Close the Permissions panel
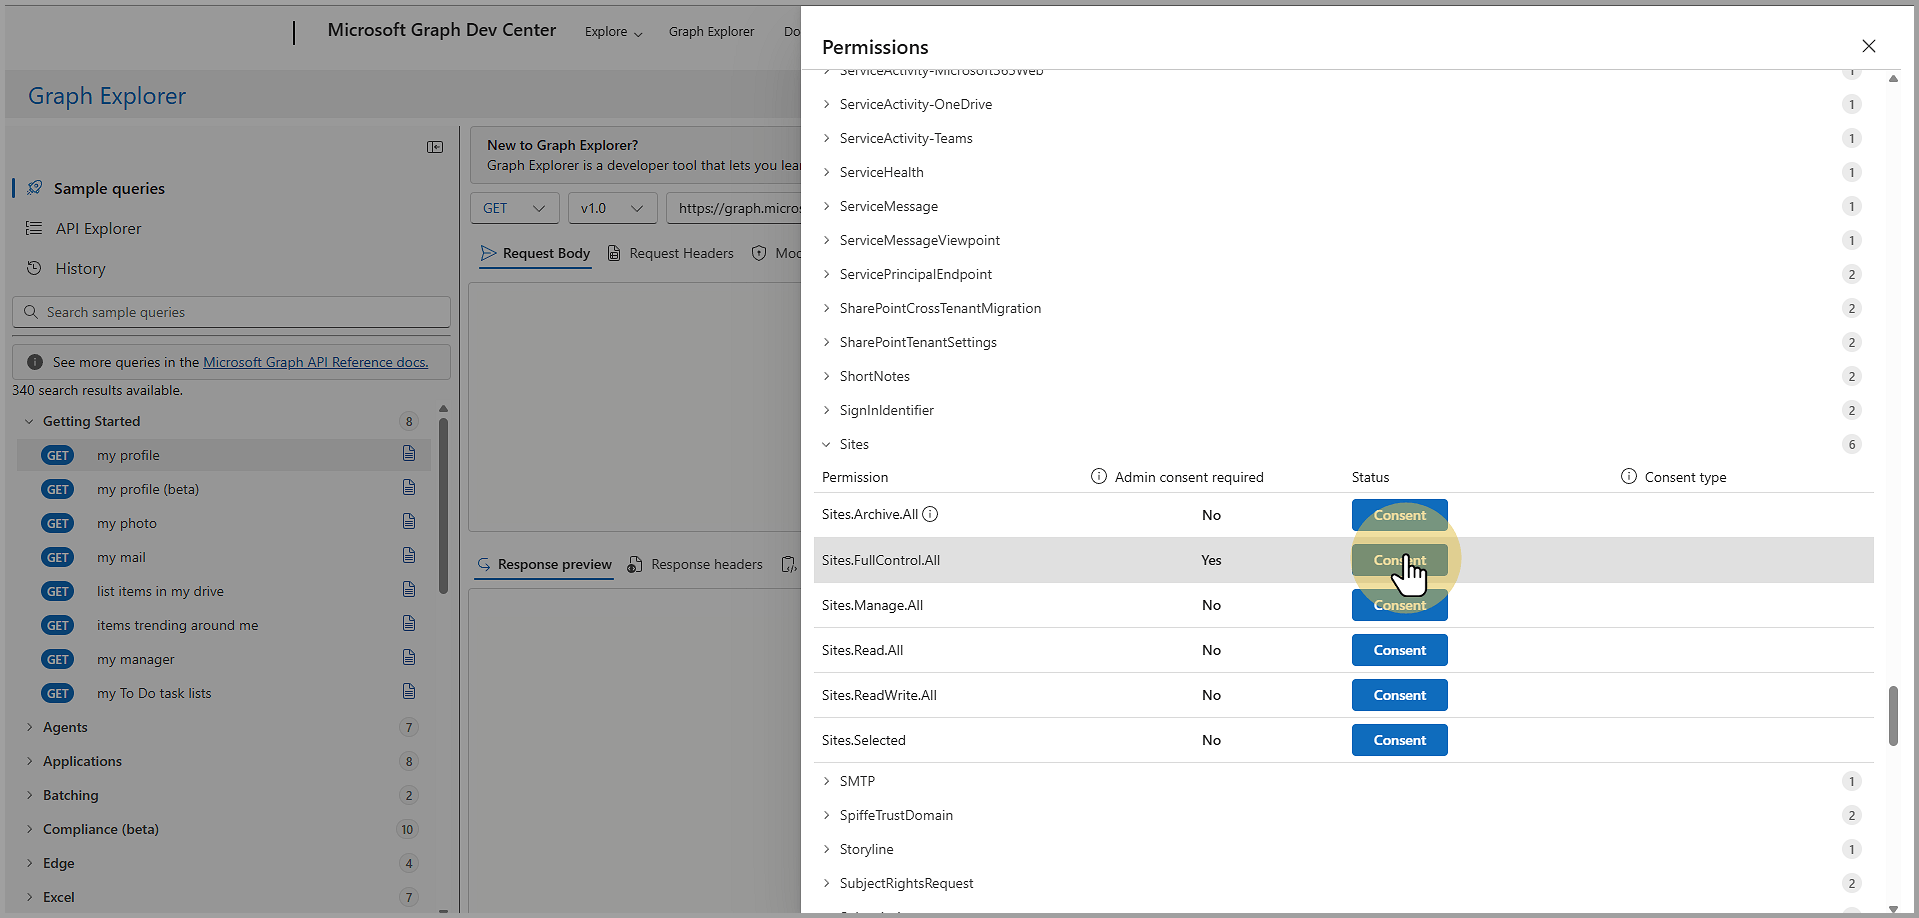1919x918 pixels. [x=1868, y=46]
